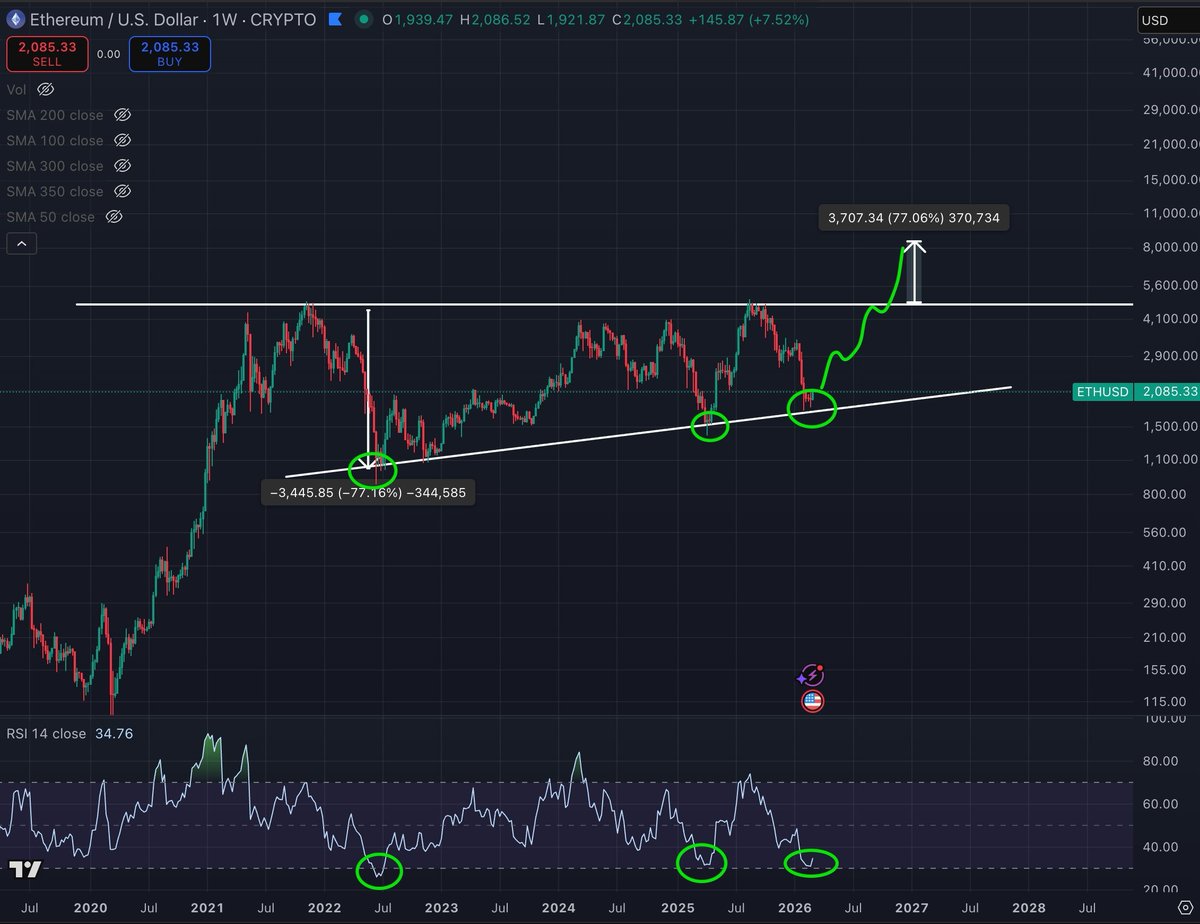
Task: Collapse the indicator legend with the chevron button
Action: 22,243
